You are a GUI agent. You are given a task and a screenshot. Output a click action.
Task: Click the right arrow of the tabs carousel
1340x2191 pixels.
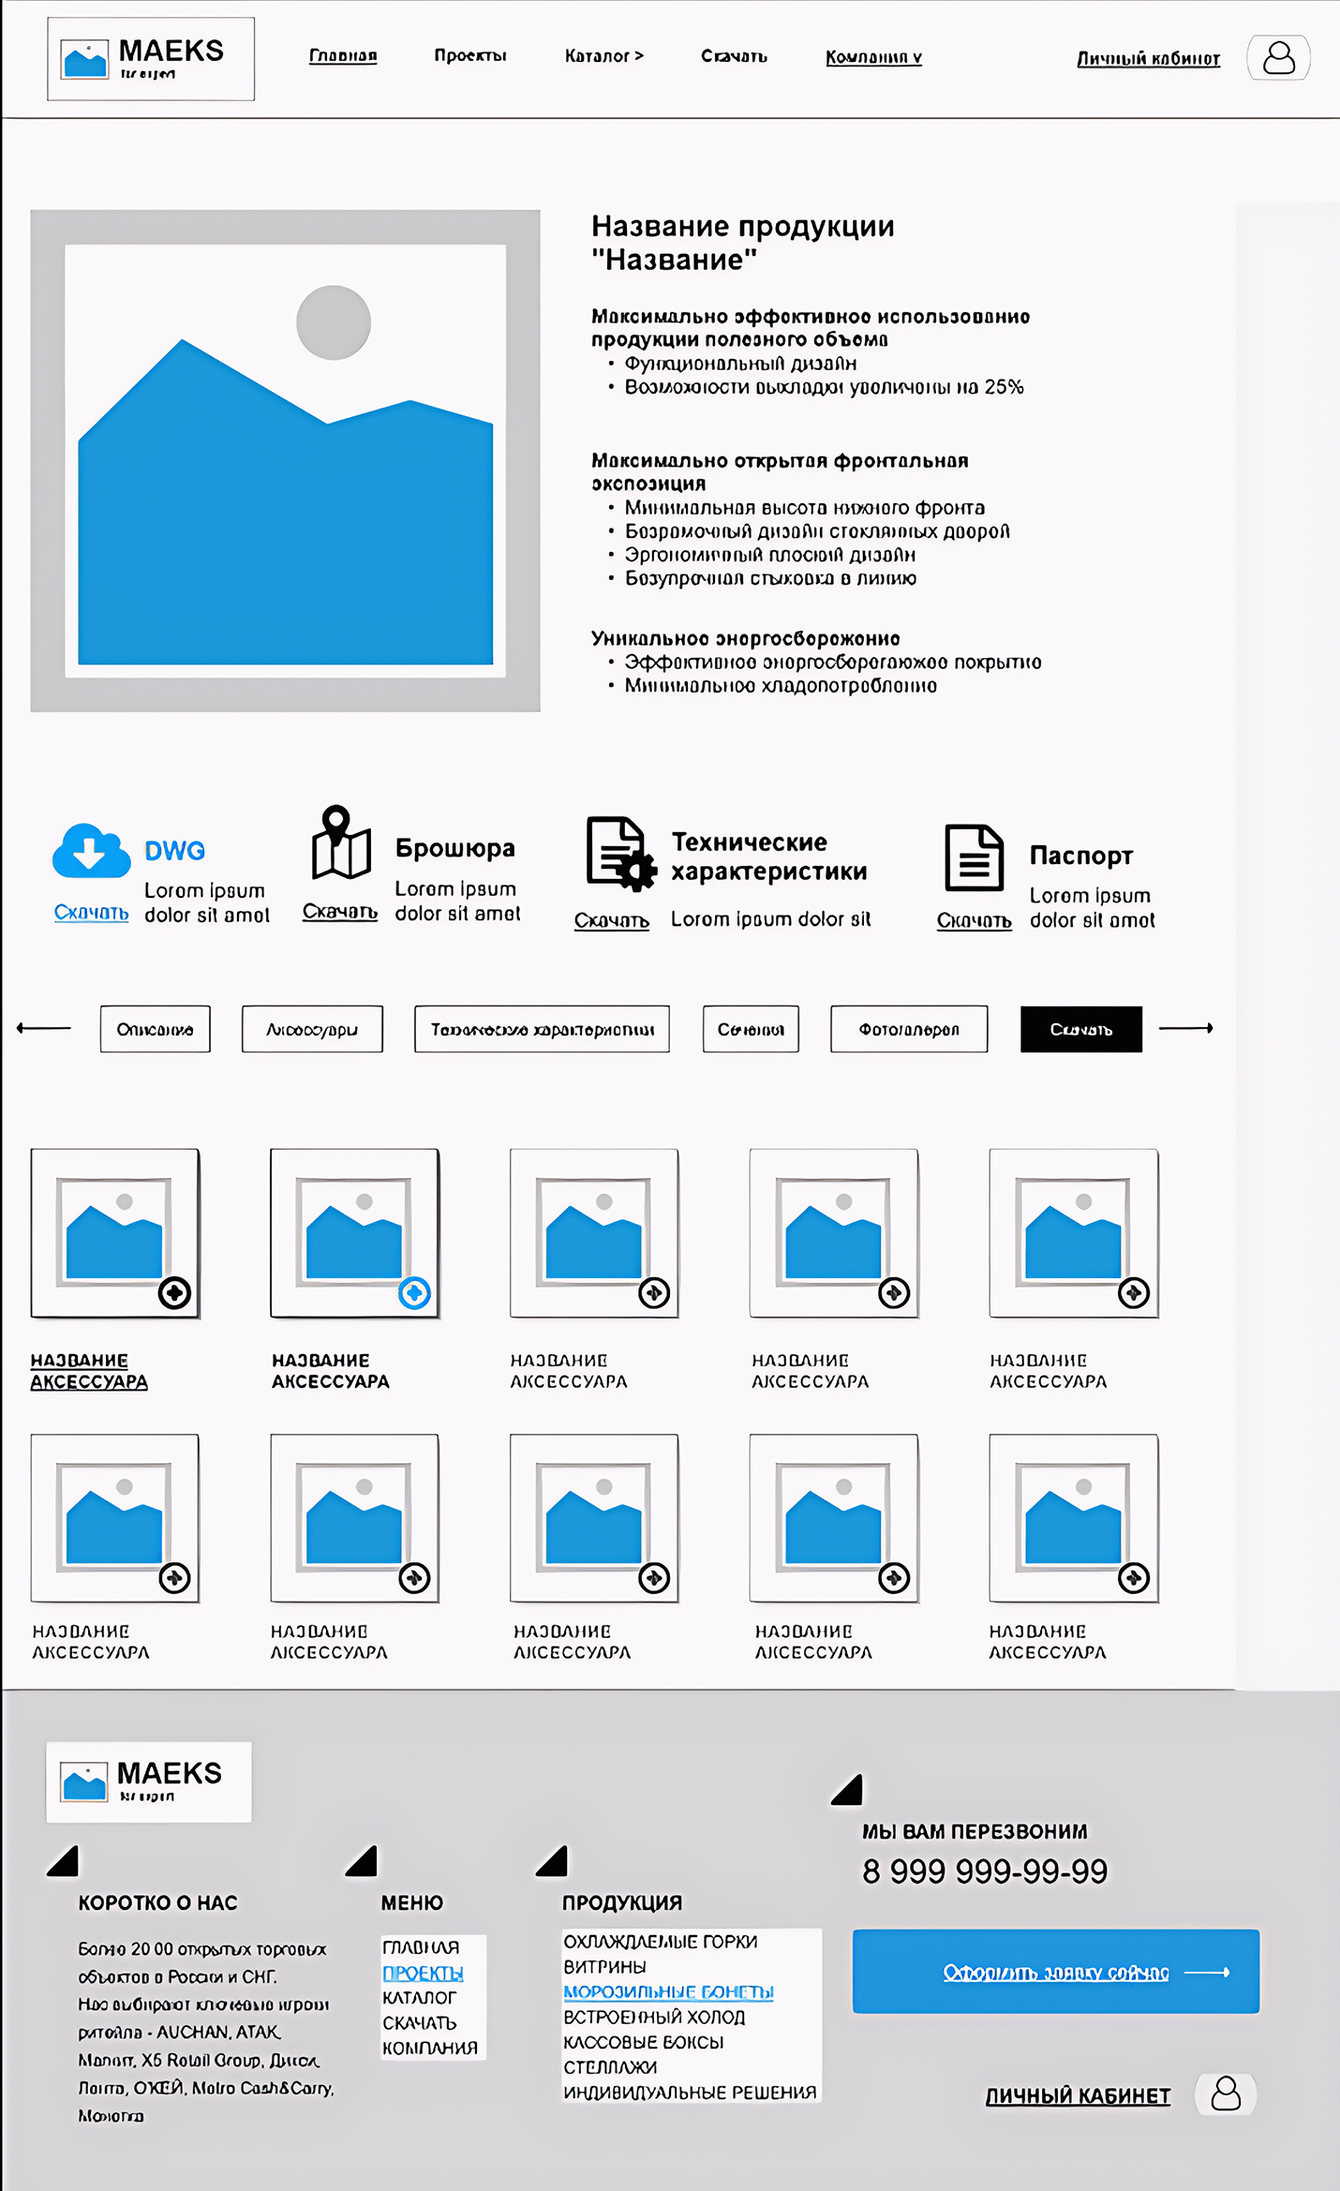(x=1186, y=1028)
